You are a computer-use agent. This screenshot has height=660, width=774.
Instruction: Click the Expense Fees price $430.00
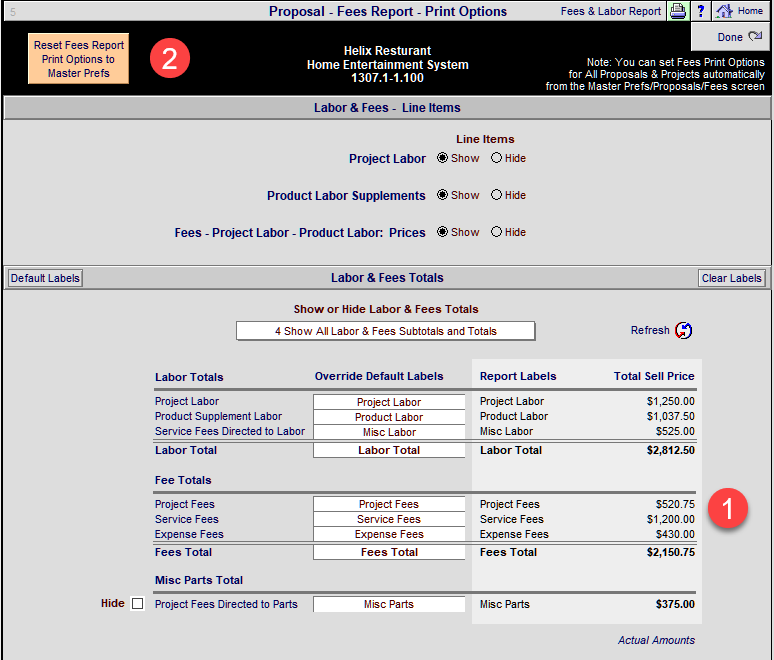point(675,534)
